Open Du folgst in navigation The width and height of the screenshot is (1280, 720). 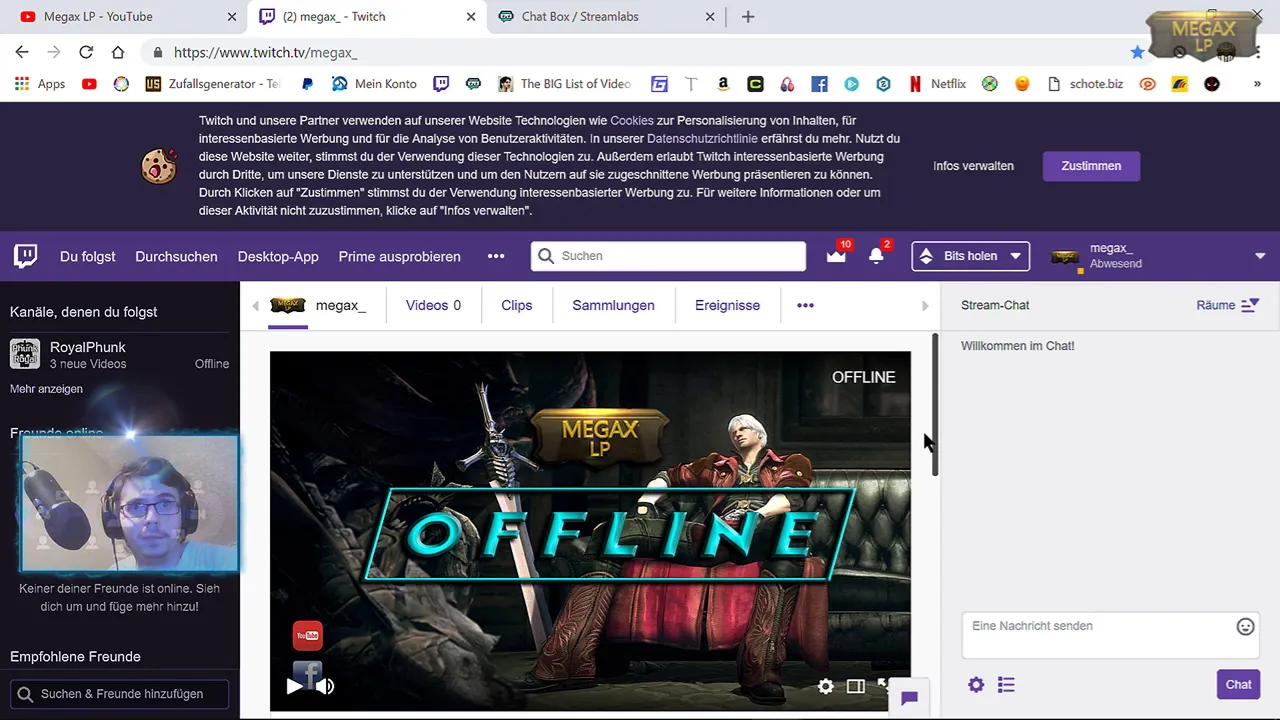click(x=88, y=256)
